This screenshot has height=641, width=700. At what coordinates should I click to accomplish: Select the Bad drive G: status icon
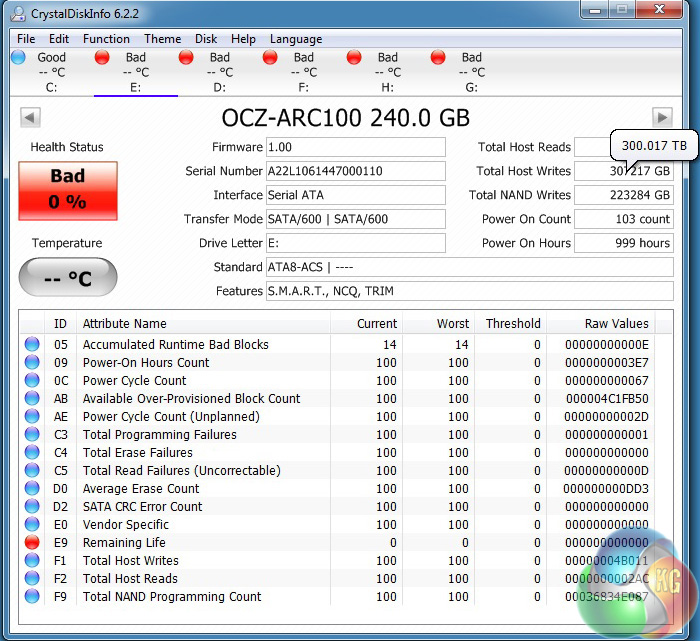point(438,58)
